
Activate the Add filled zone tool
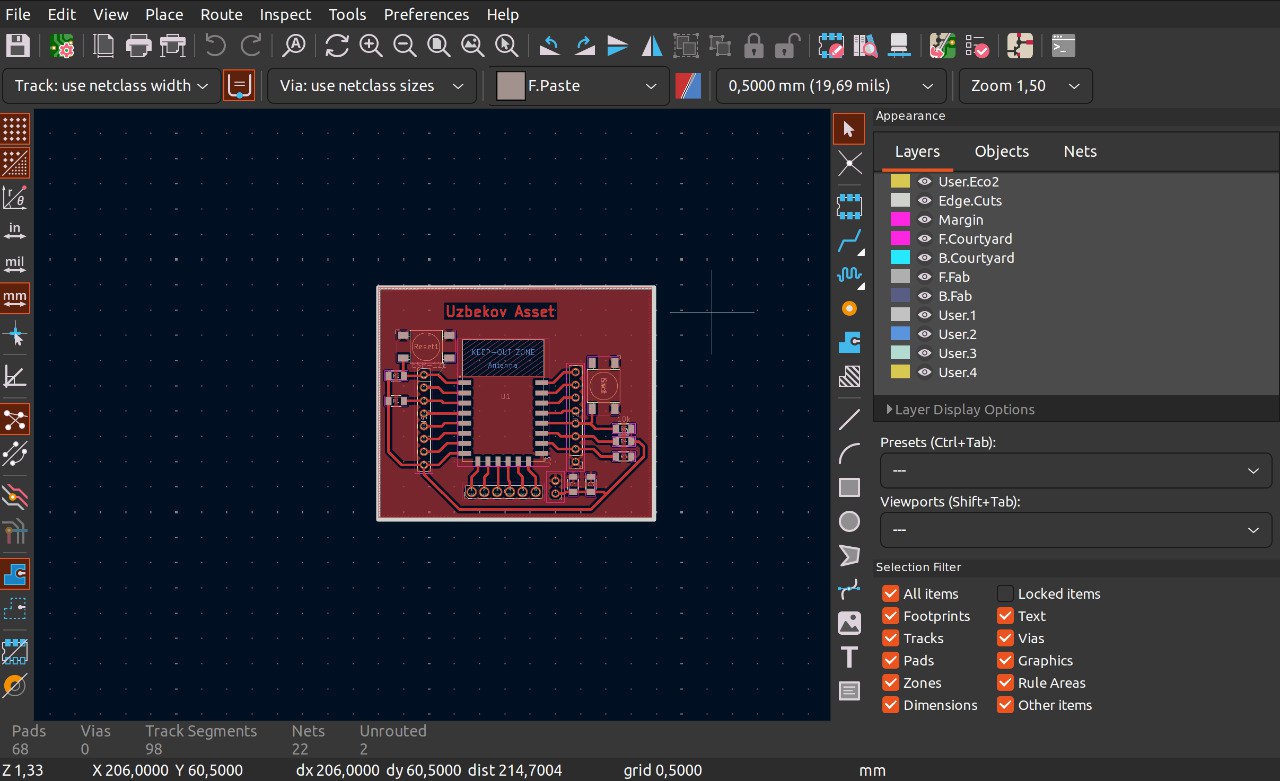point(849,343)
